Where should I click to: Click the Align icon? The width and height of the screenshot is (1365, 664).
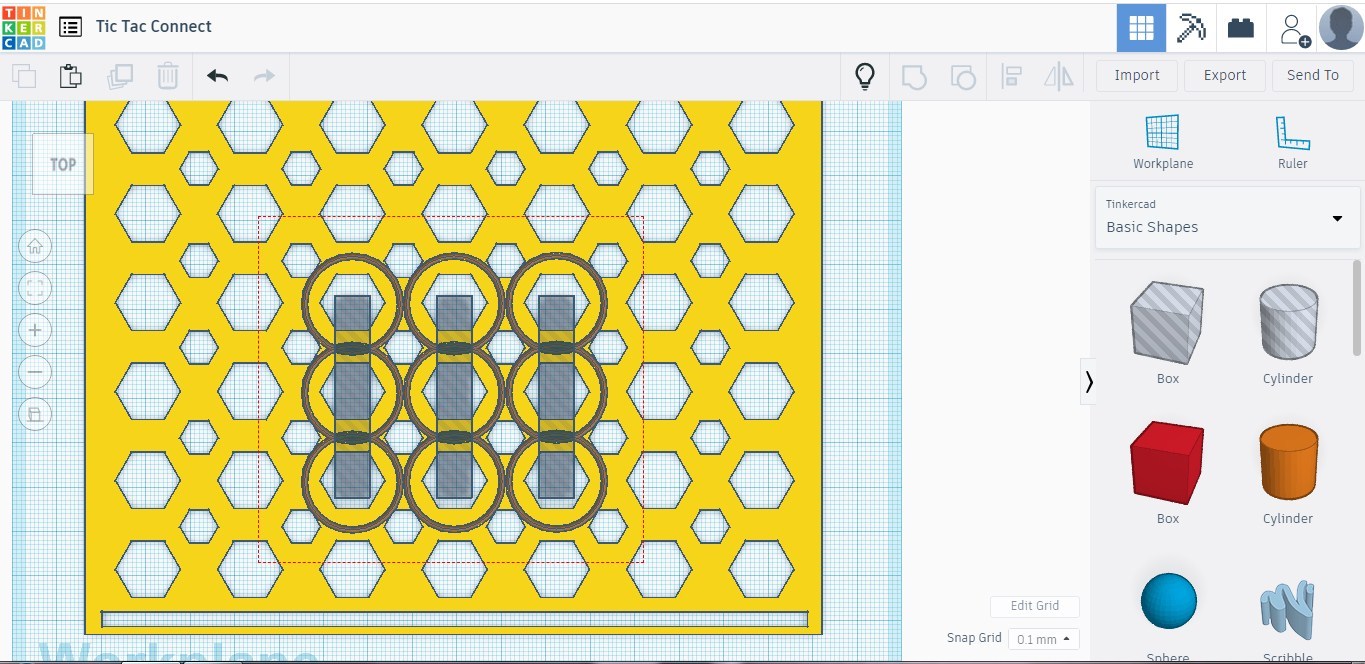coord(1011,76)
